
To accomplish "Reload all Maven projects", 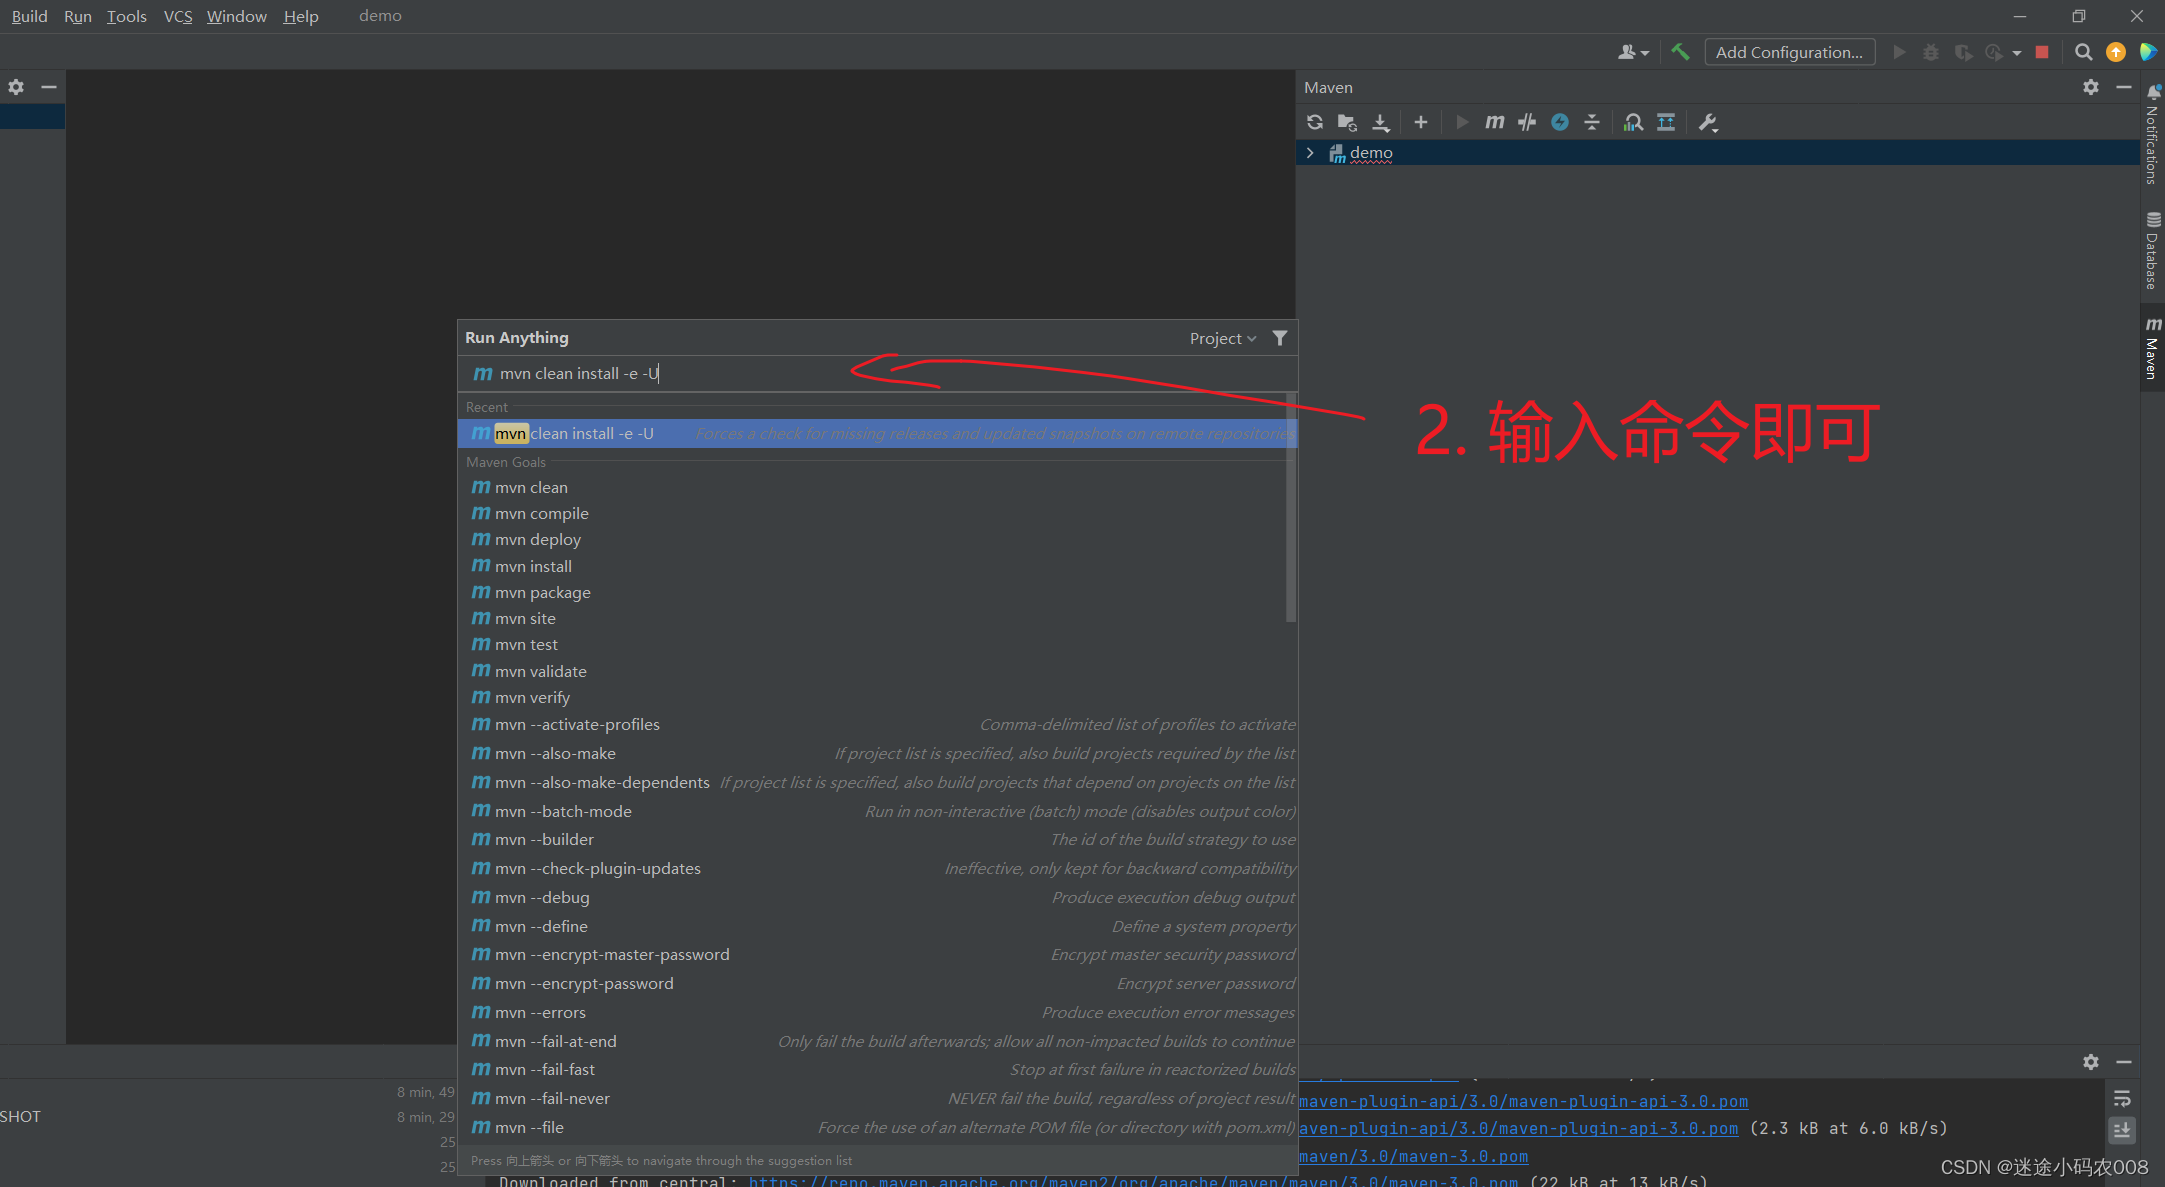I will click(1315, 122).
